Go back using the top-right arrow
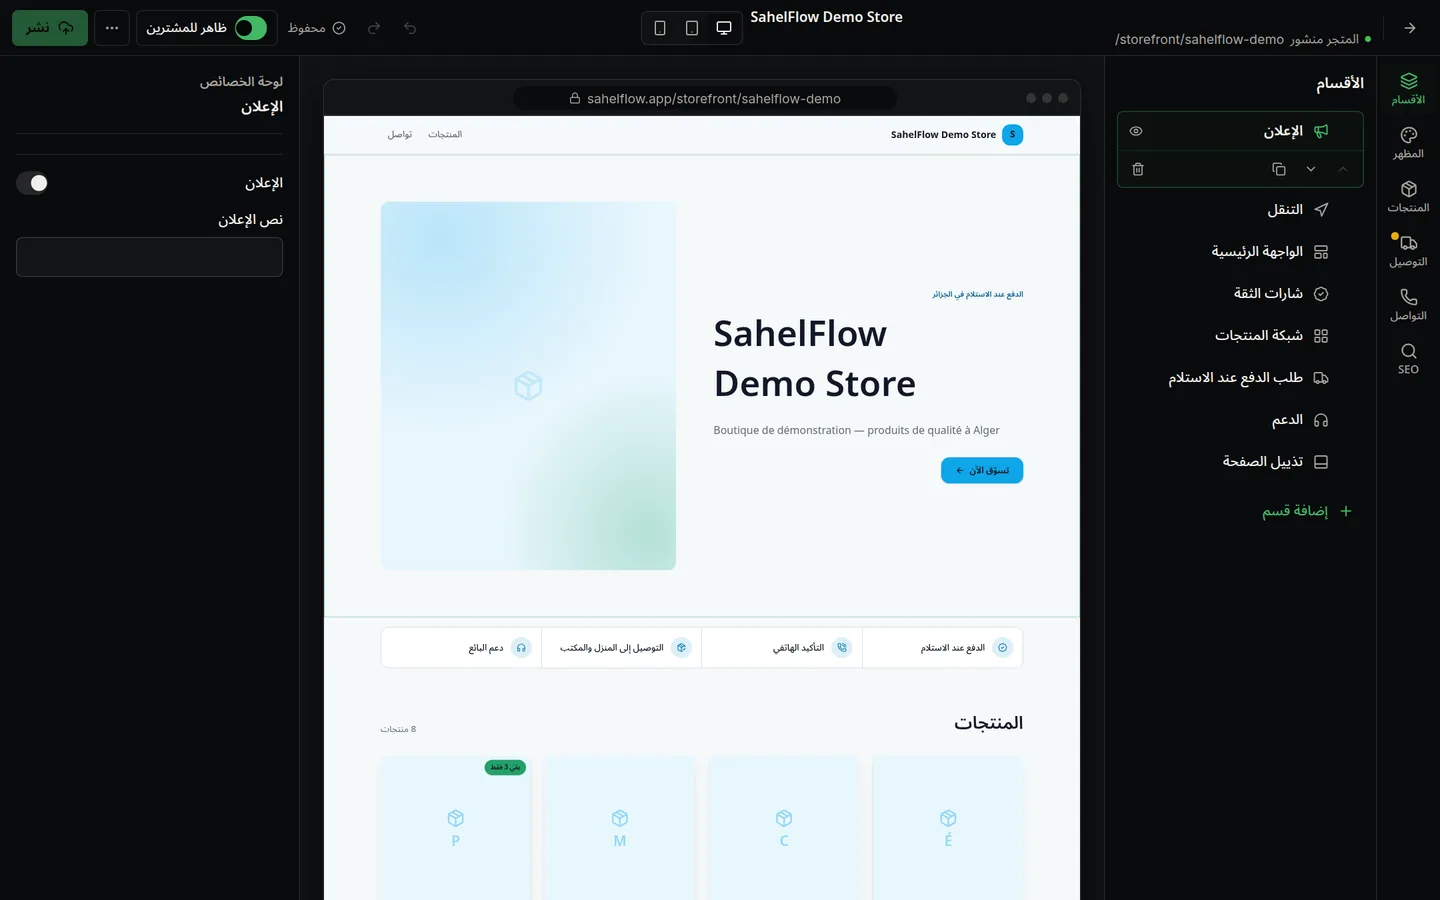 (x=1410, y=28)
